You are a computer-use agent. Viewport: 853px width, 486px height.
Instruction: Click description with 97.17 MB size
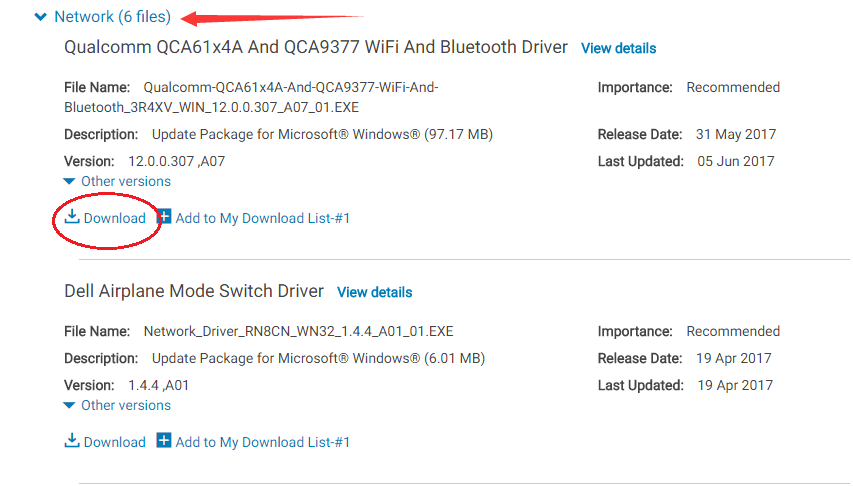(323, 134)
